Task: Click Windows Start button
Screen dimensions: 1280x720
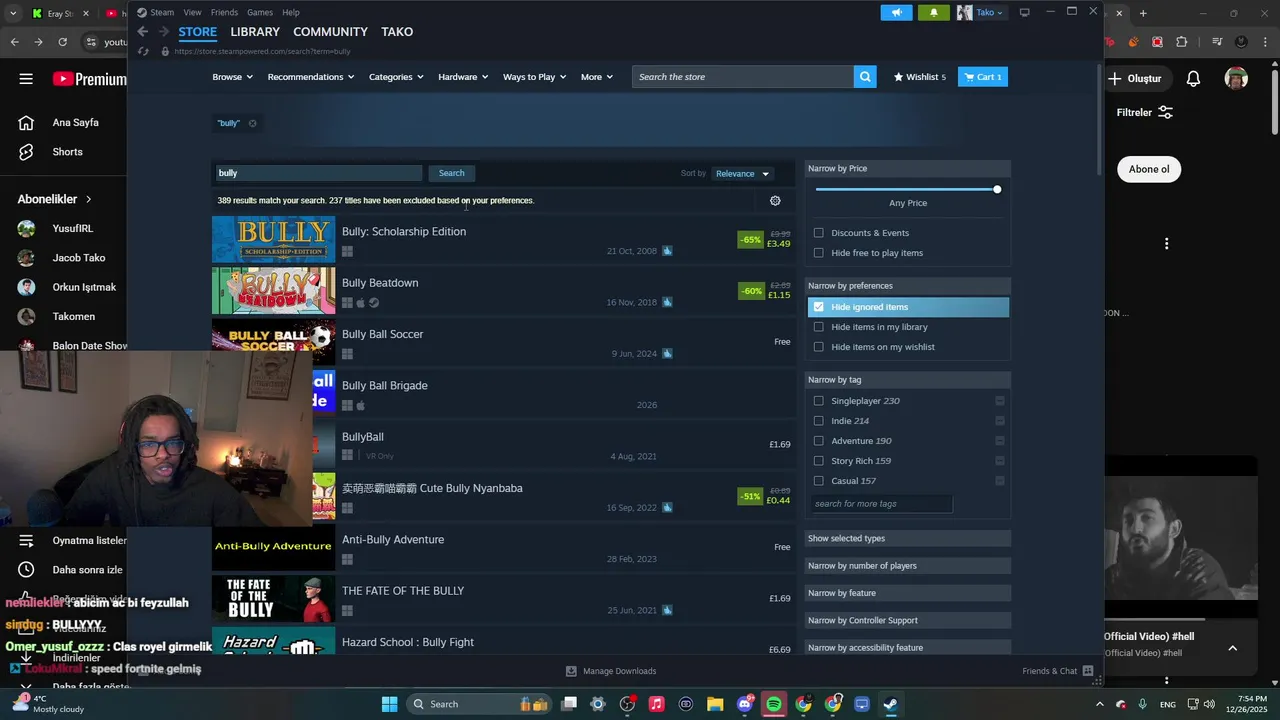Action: (389, 704)
